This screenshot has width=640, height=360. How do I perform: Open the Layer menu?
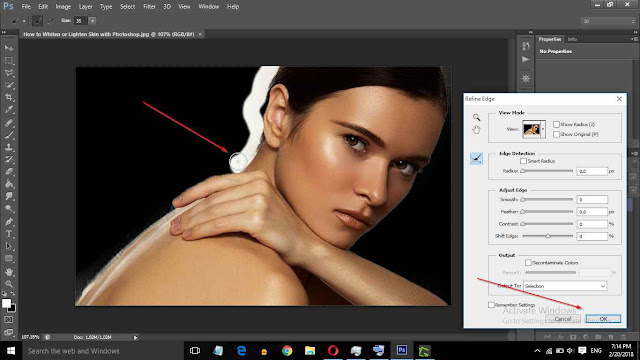click(85, 7)
